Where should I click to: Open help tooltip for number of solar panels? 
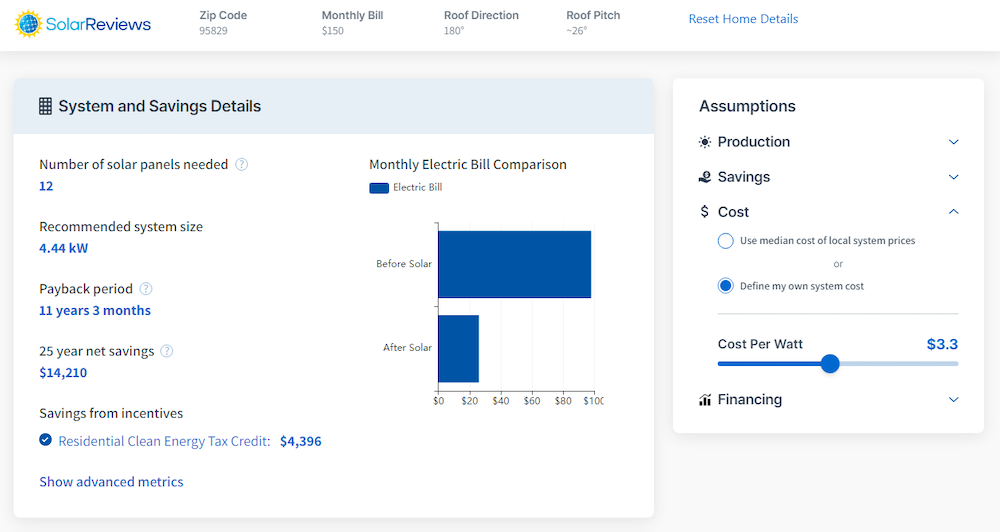[x=242, y=164]
